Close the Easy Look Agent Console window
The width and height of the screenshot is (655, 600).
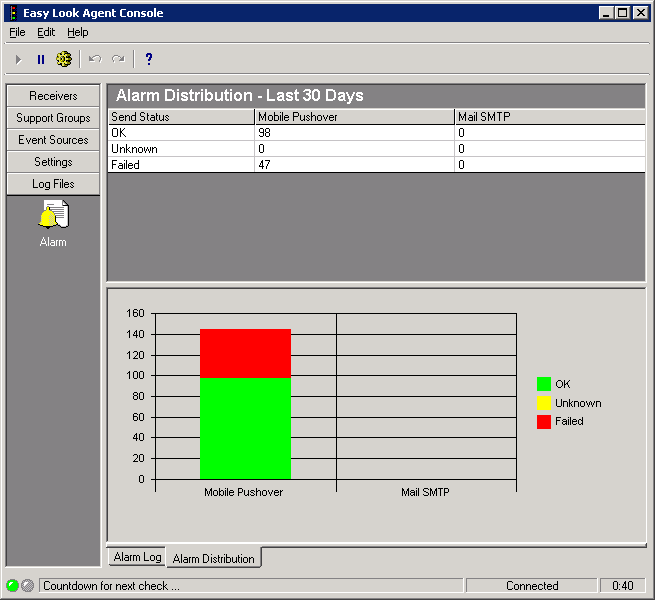(x=640, y=13)
